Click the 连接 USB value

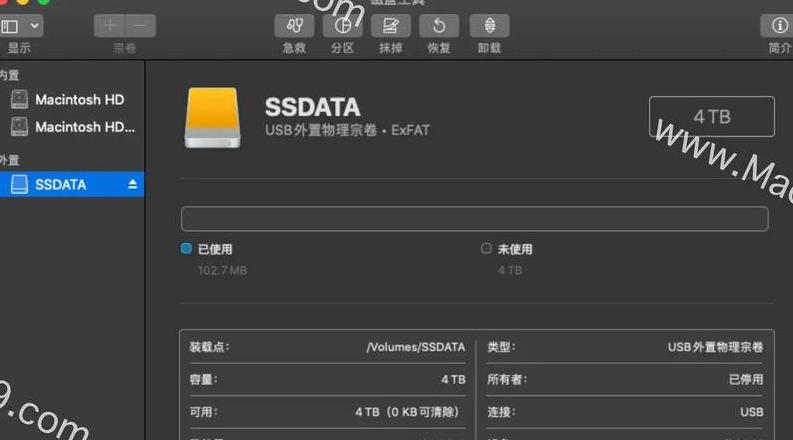[752, 412]
